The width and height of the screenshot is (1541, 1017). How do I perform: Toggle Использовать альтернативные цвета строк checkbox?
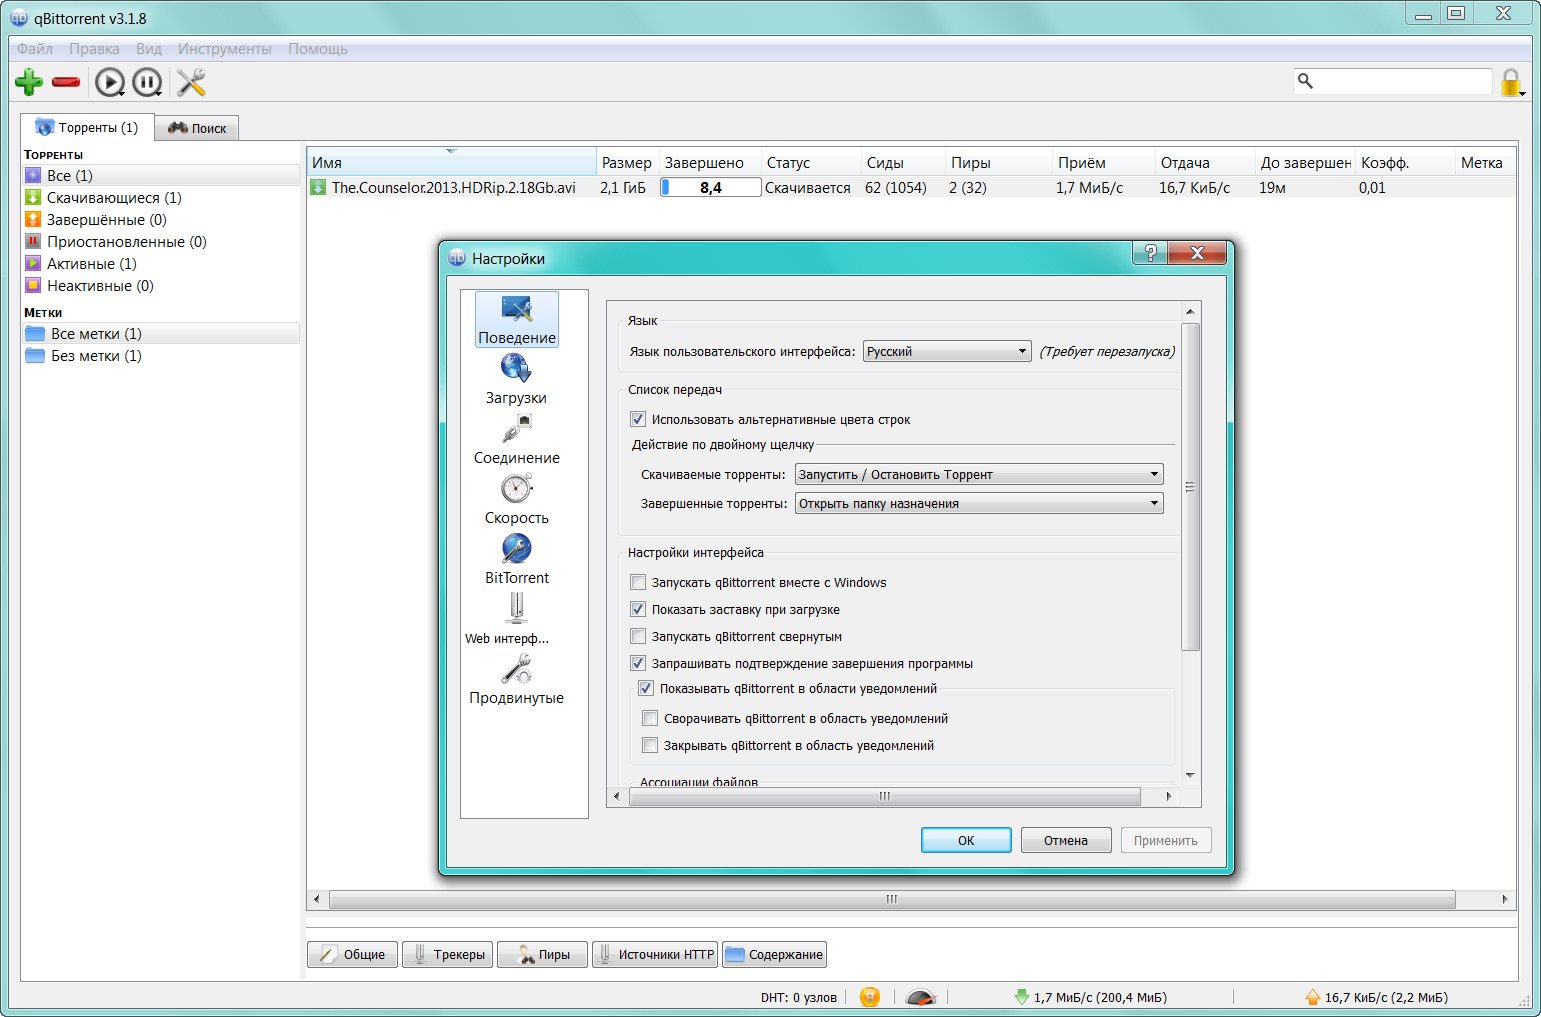tap(638, 419)
